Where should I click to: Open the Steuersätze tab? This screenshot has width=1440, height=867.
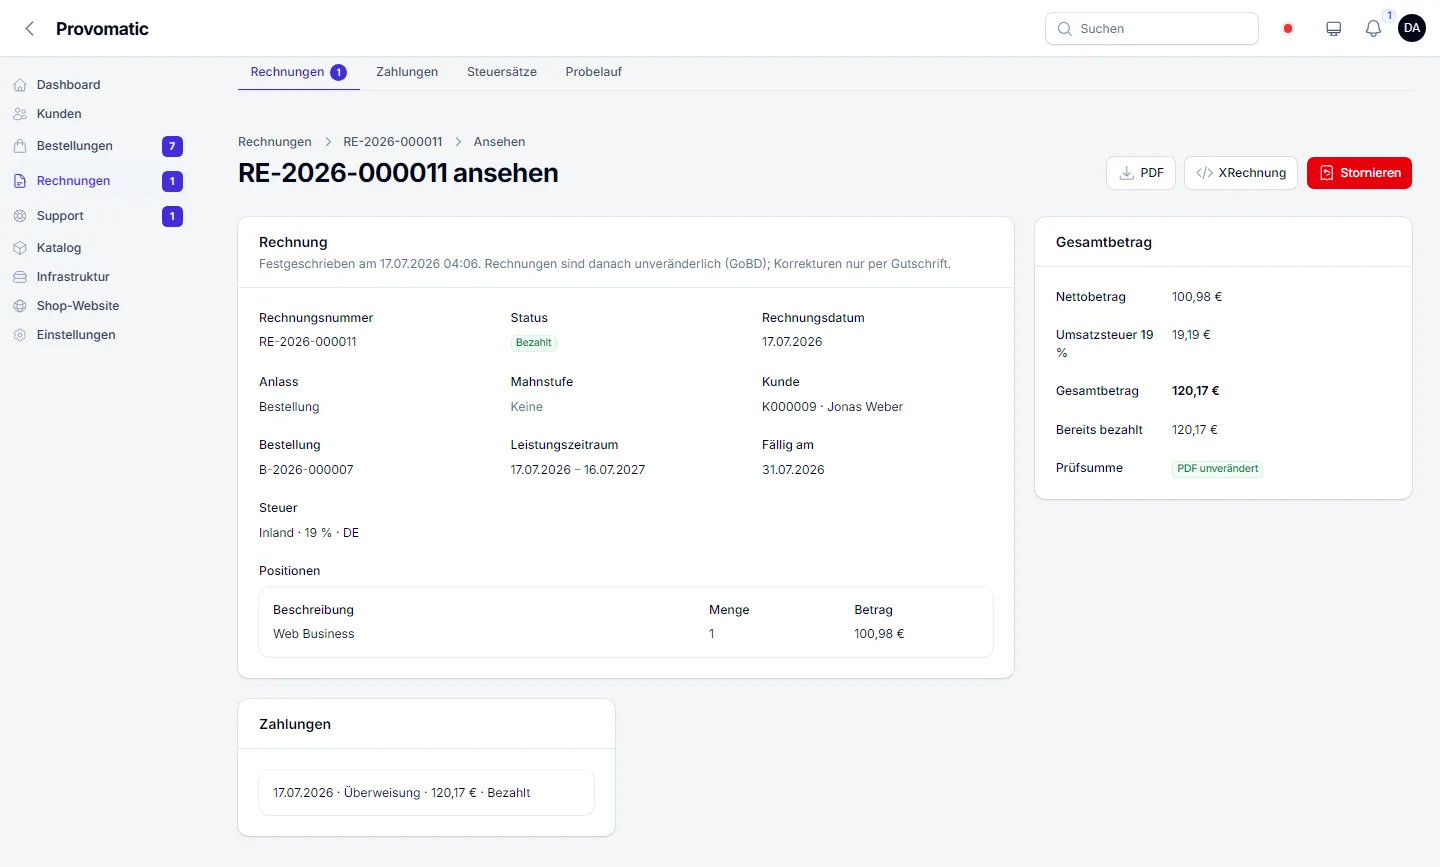pyautogui.click(x=502, y=72)
